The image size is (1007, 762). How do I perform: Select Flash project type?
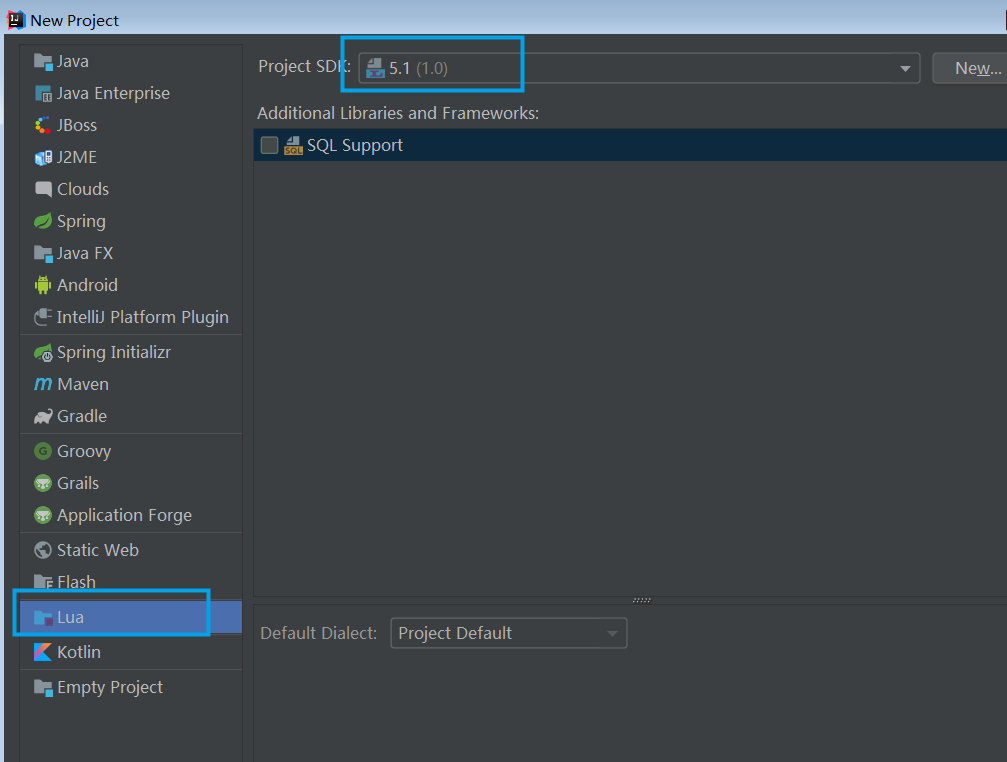pos(131,582)
